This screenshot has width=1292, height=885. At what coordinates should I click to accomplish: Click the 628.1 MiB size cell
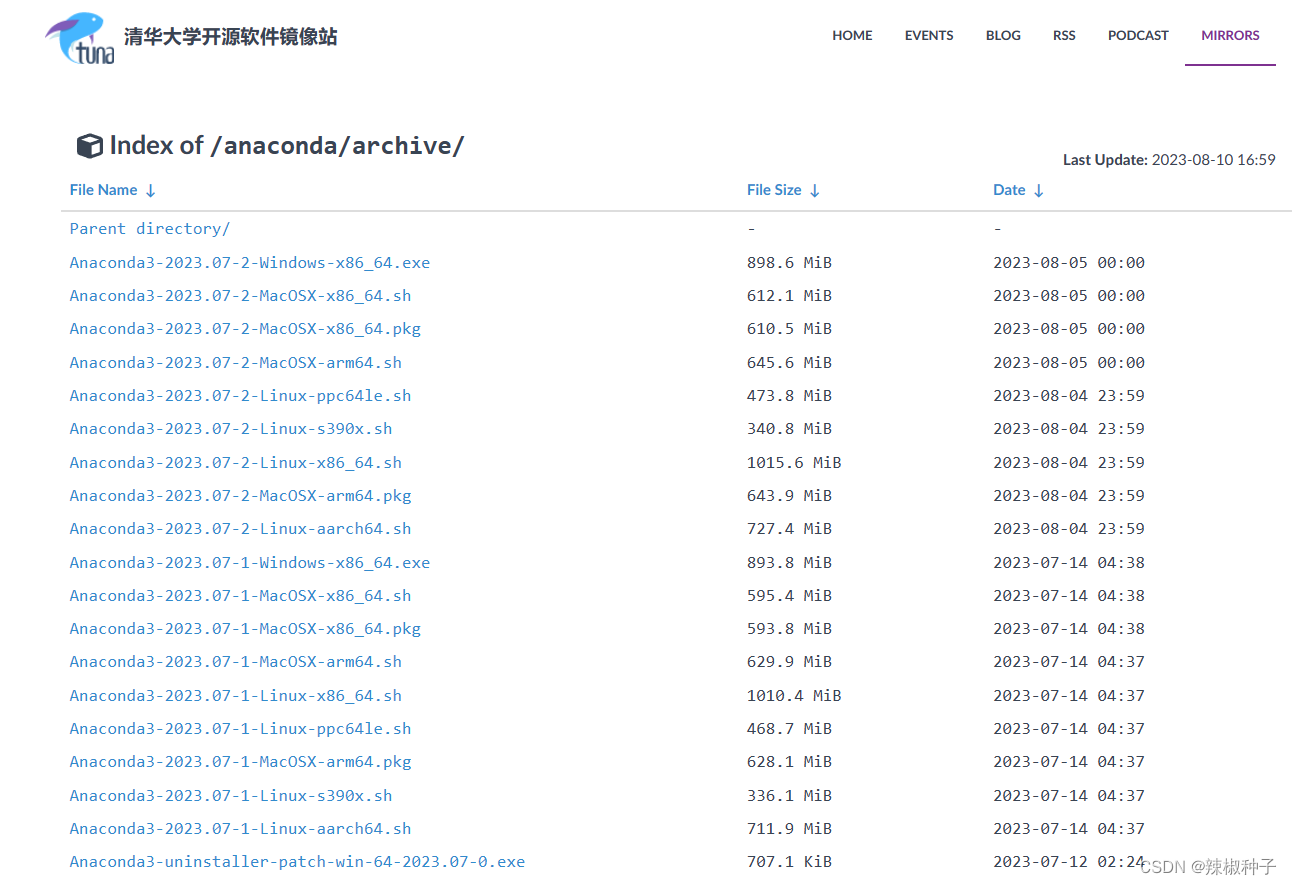tap(789, 762)
